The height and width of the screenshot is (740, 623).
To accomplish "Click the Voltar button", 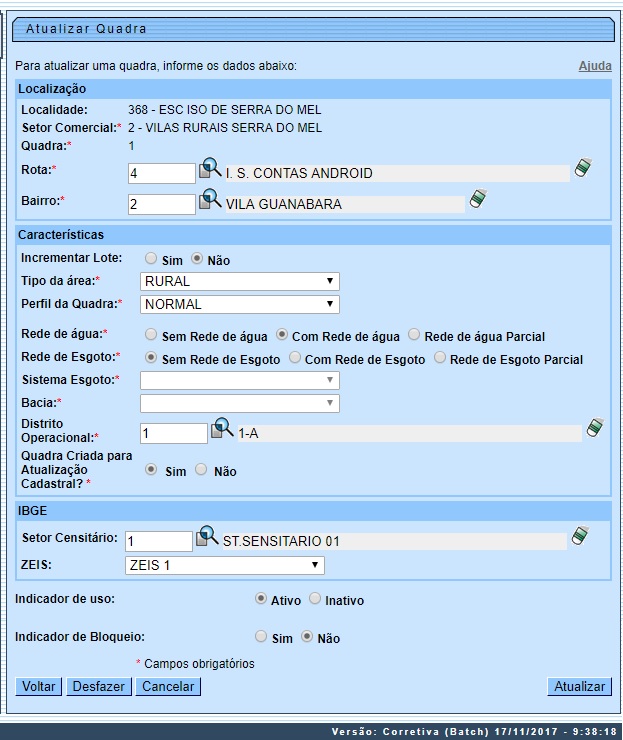I will [39, 686].
